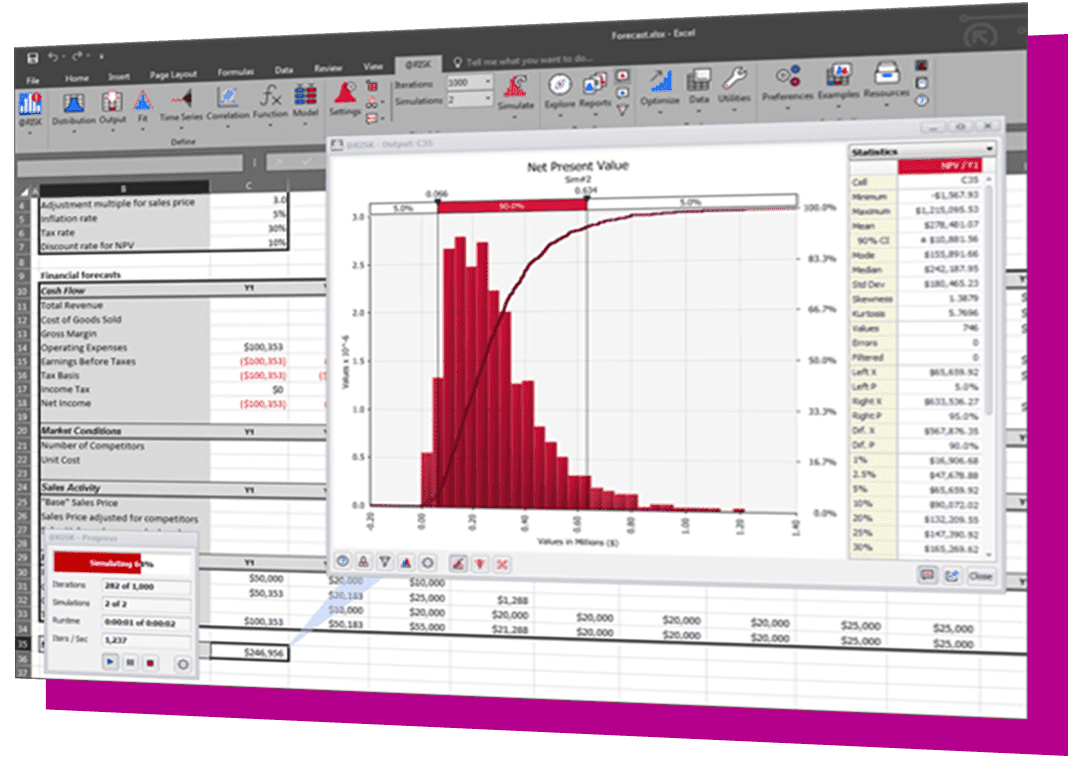This screenshot has width=1068, height=783.
Task: Expand the Time Series dropdown arrow
Action: pos(181,127)
